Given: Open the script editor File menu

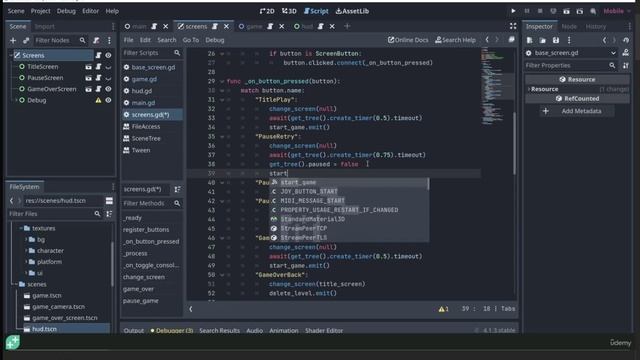Looking at the screenshot, I should click(x=129, y=40).
